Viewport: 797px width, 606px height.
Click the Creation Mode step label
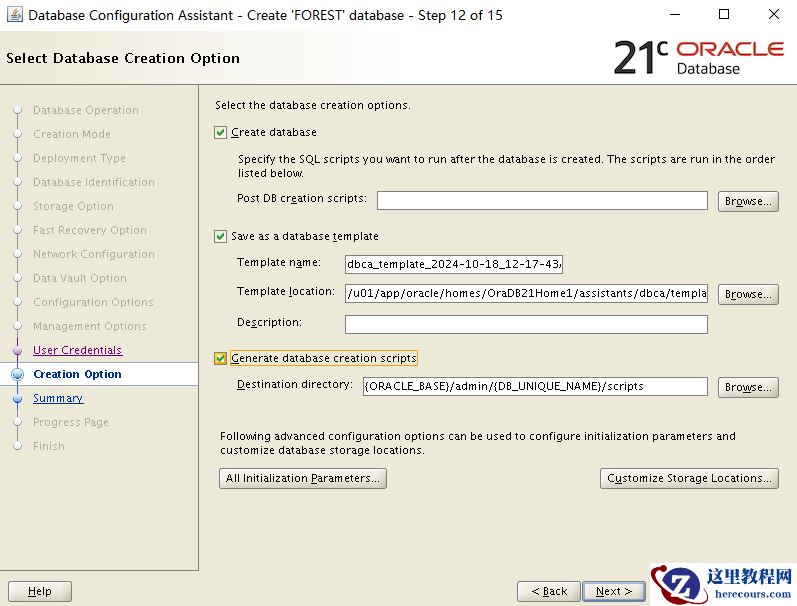click(x=72, y=134)
